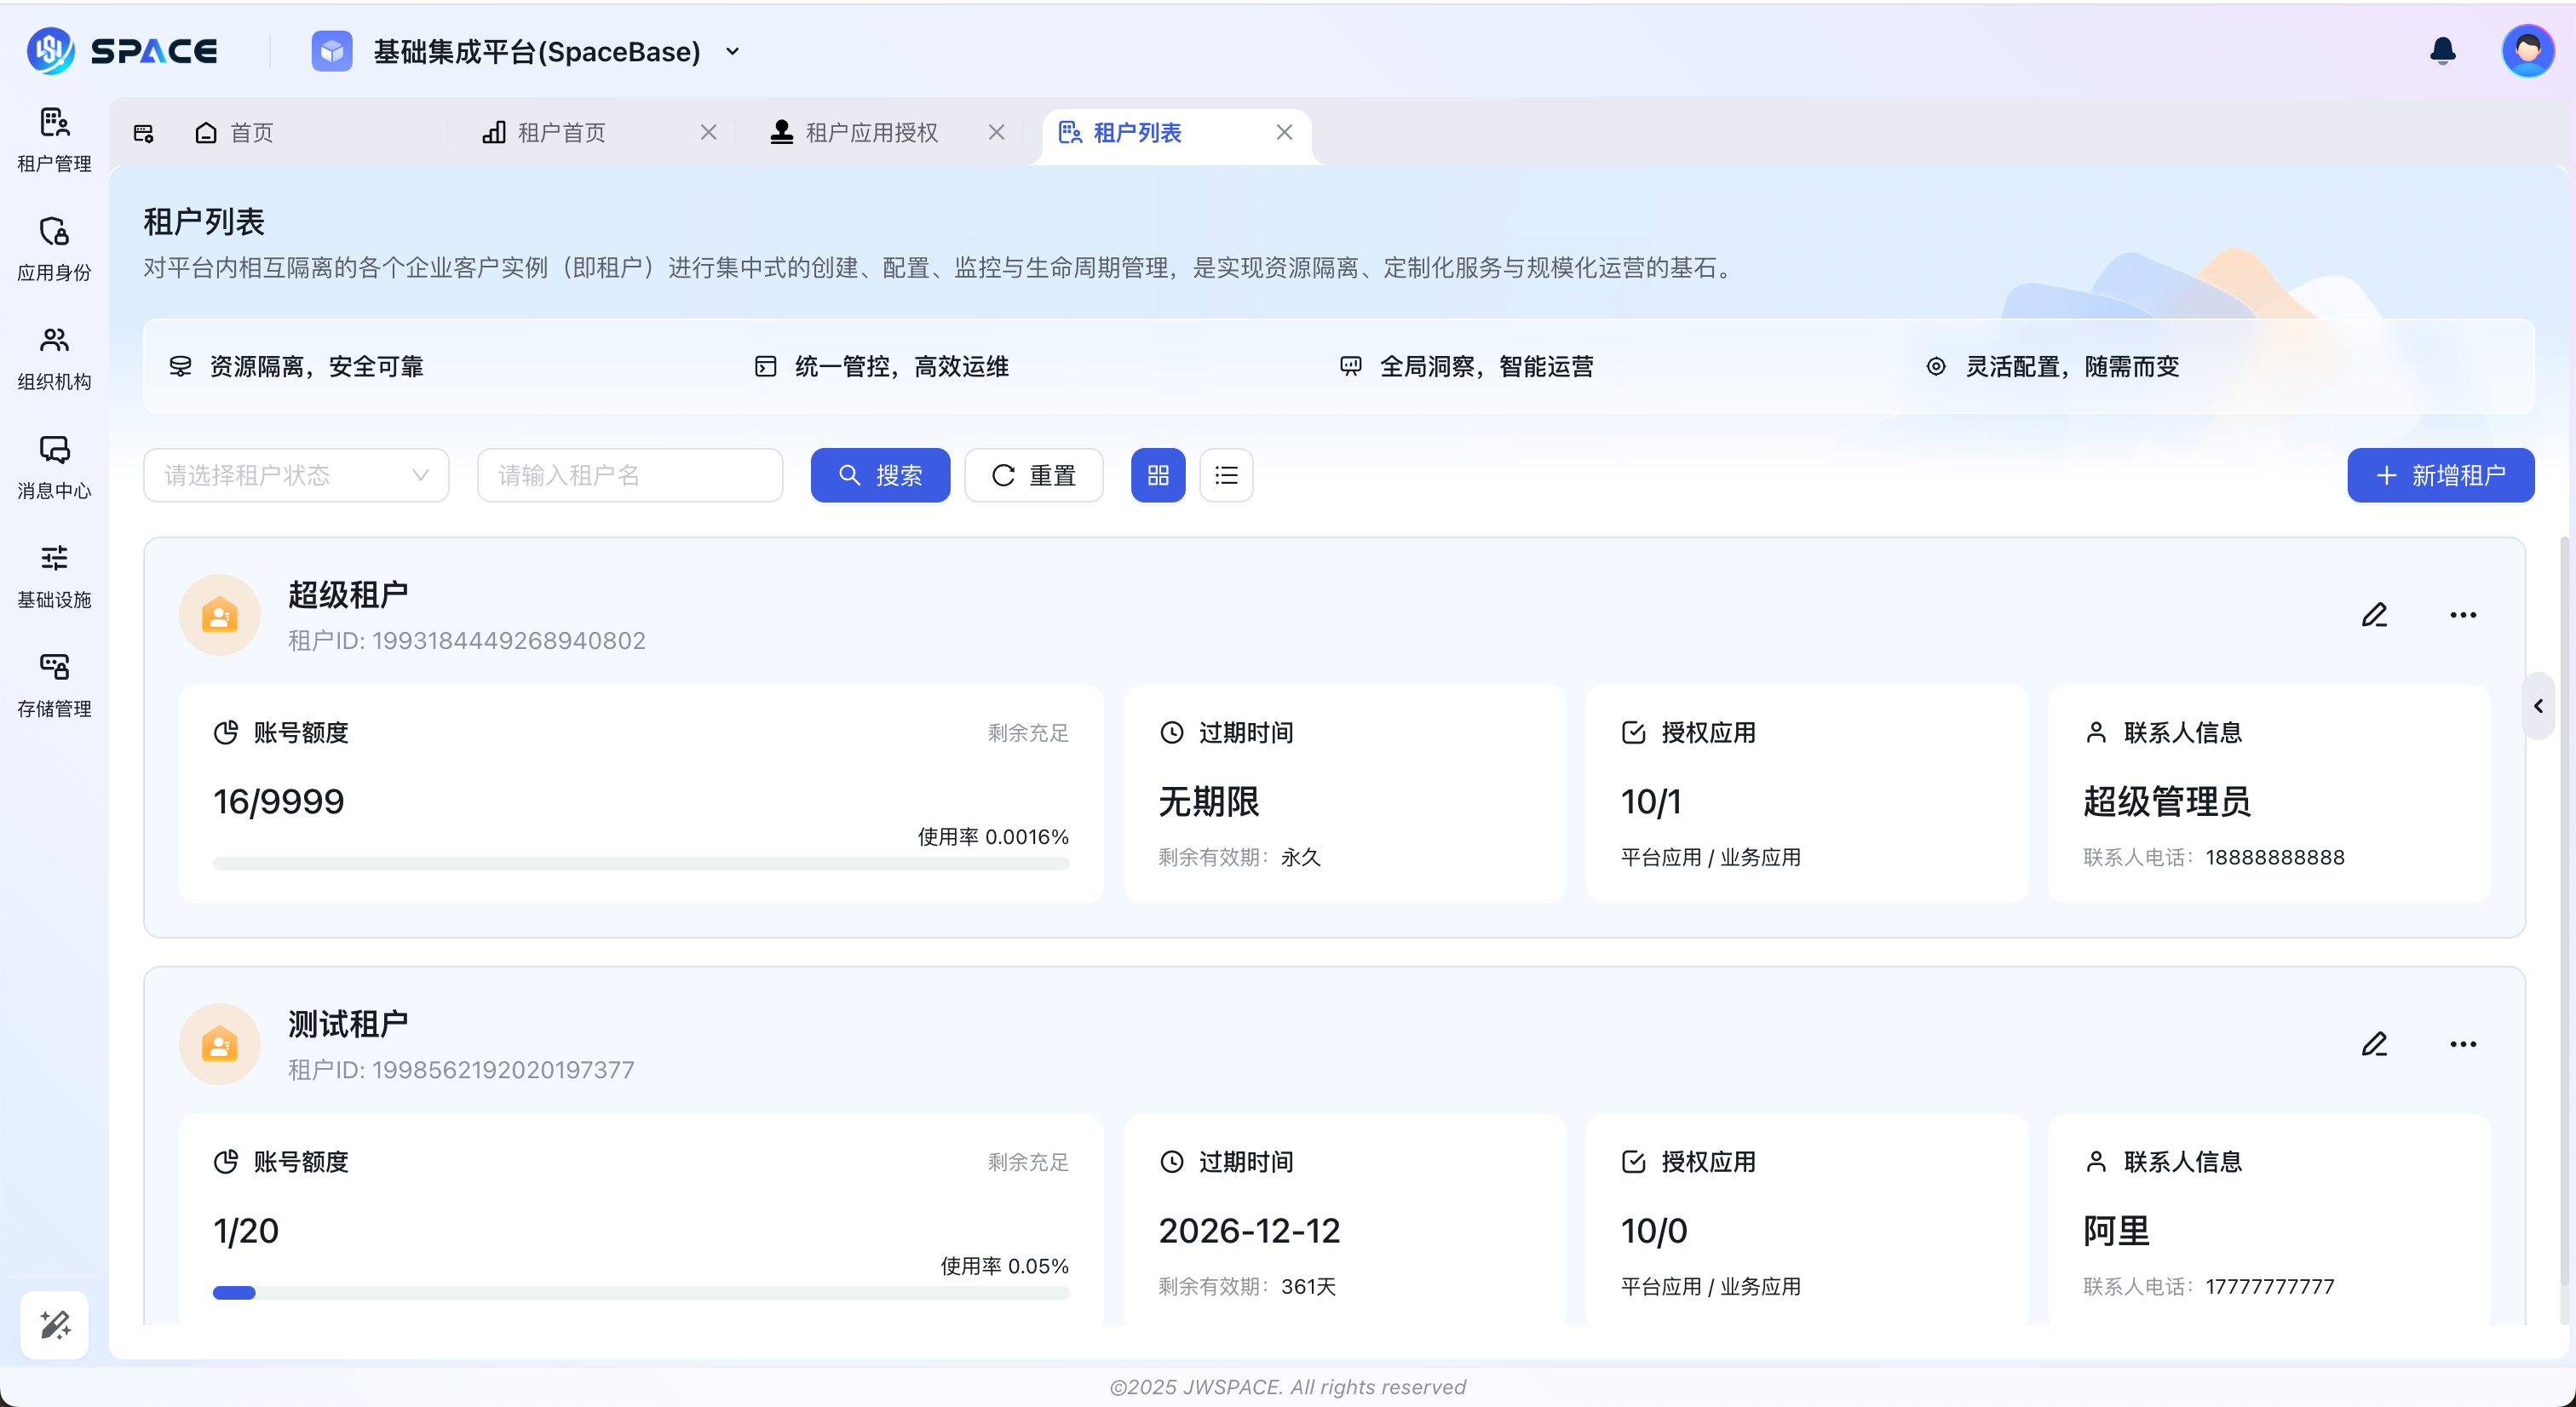Open the 租户管理 sidebar section
This screenshot has width=2576, height=1407.
[54, 139]
